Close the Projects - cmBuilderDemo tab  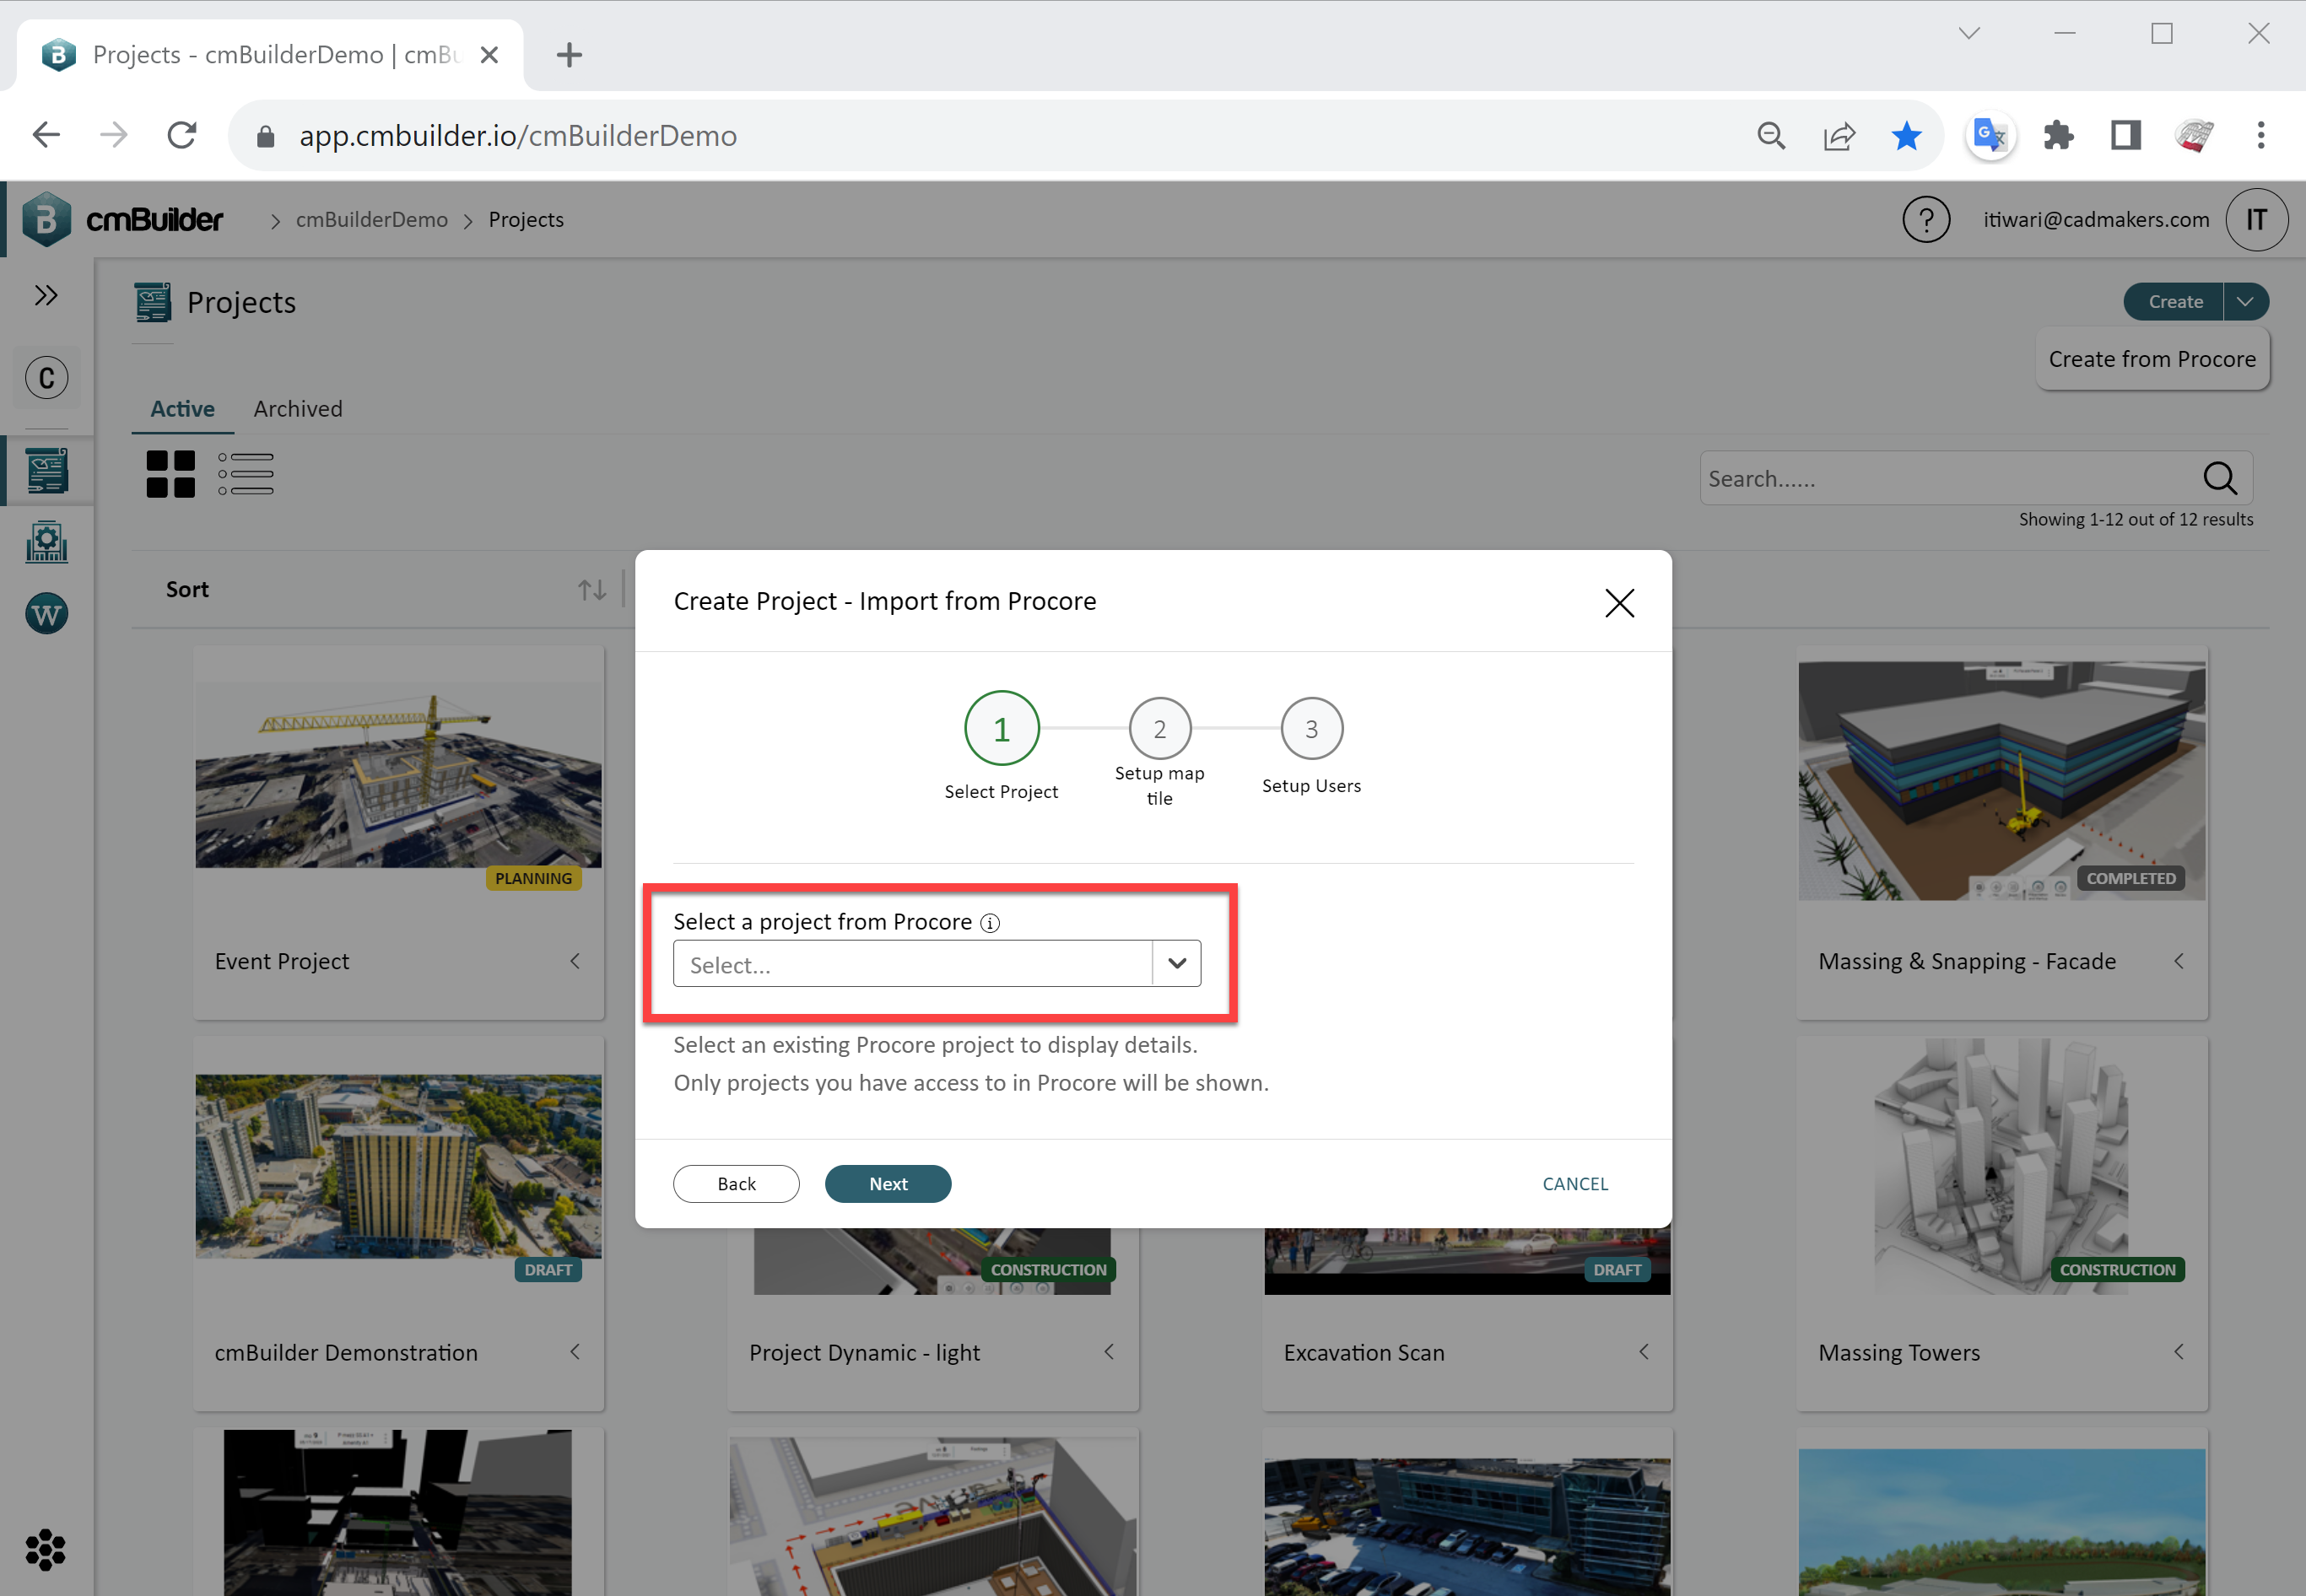click(489, 55)
